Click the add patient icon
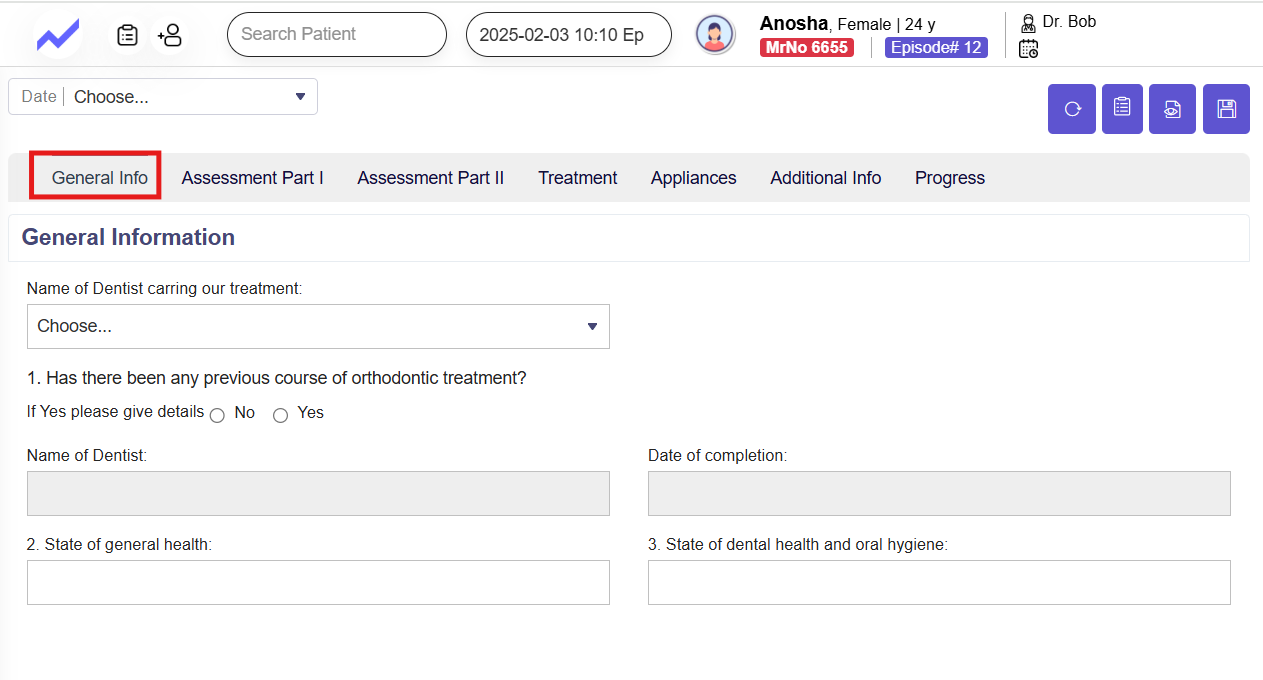The image size is (1263, 680). 170,36
